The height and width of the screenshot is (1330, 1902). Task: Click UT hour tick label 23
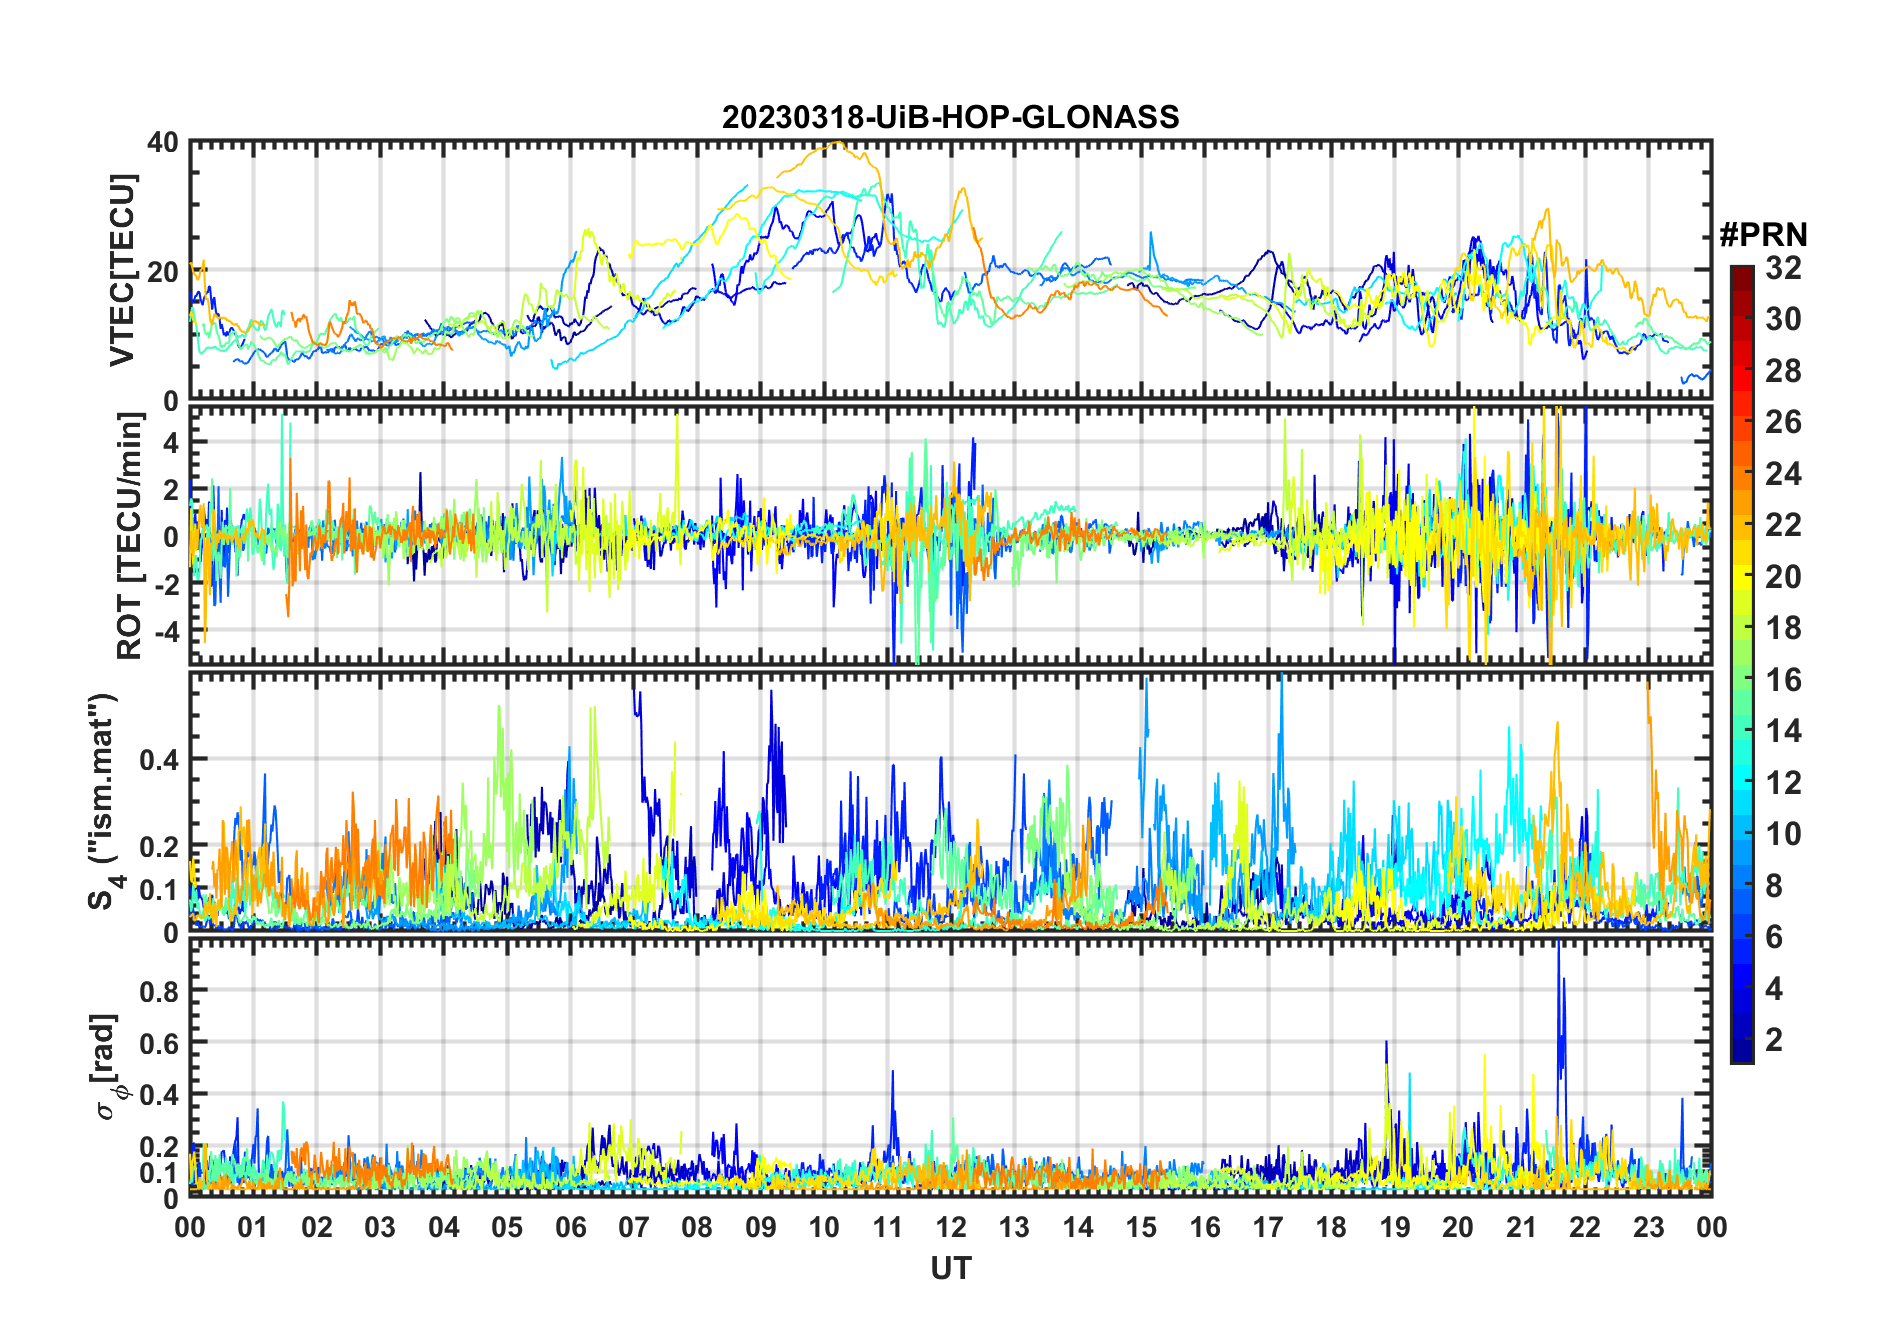point(1648,1228)
